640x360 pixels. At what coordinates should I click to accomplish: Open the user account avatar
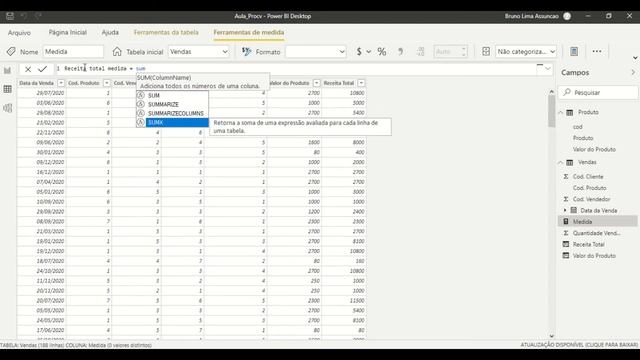click(x=567, y=16)
